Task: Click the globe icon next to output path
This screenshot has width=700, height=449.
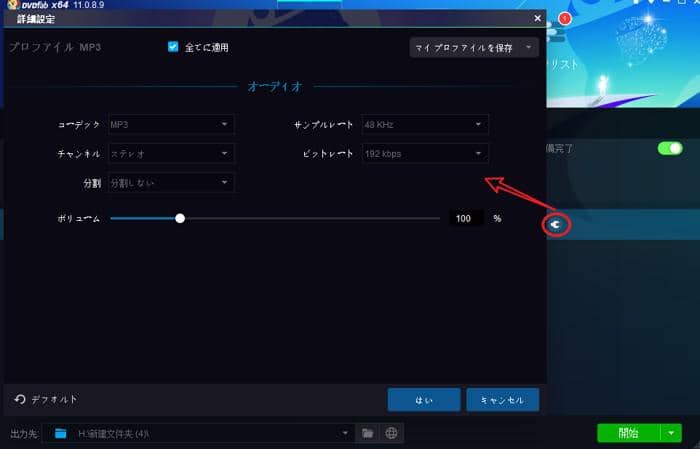Action: [392, 433]
